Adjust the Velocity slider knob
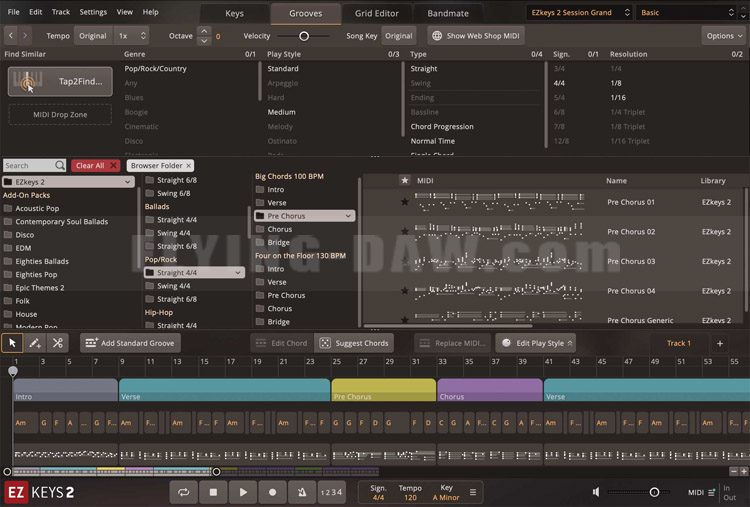This screenshot has width=750, height=507. 304,36
